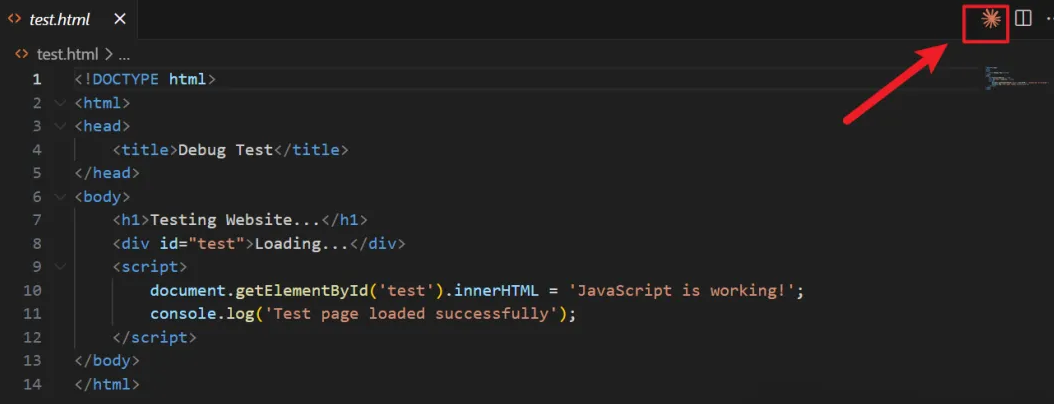Select the test.html editor tab

pos(58,19)
